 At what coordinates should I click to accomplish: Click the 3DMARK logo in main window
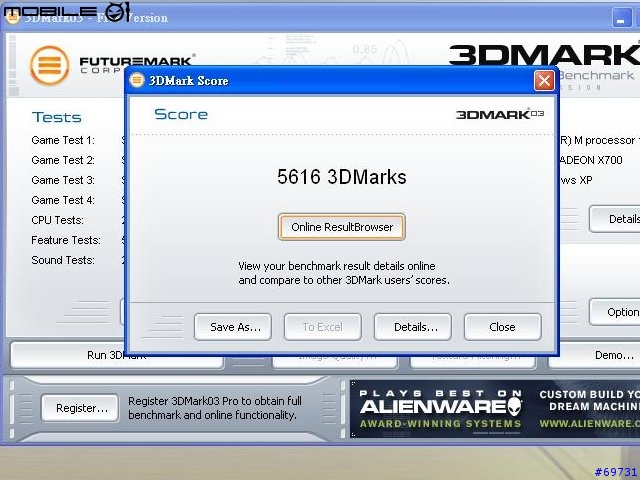pos(544,55)
